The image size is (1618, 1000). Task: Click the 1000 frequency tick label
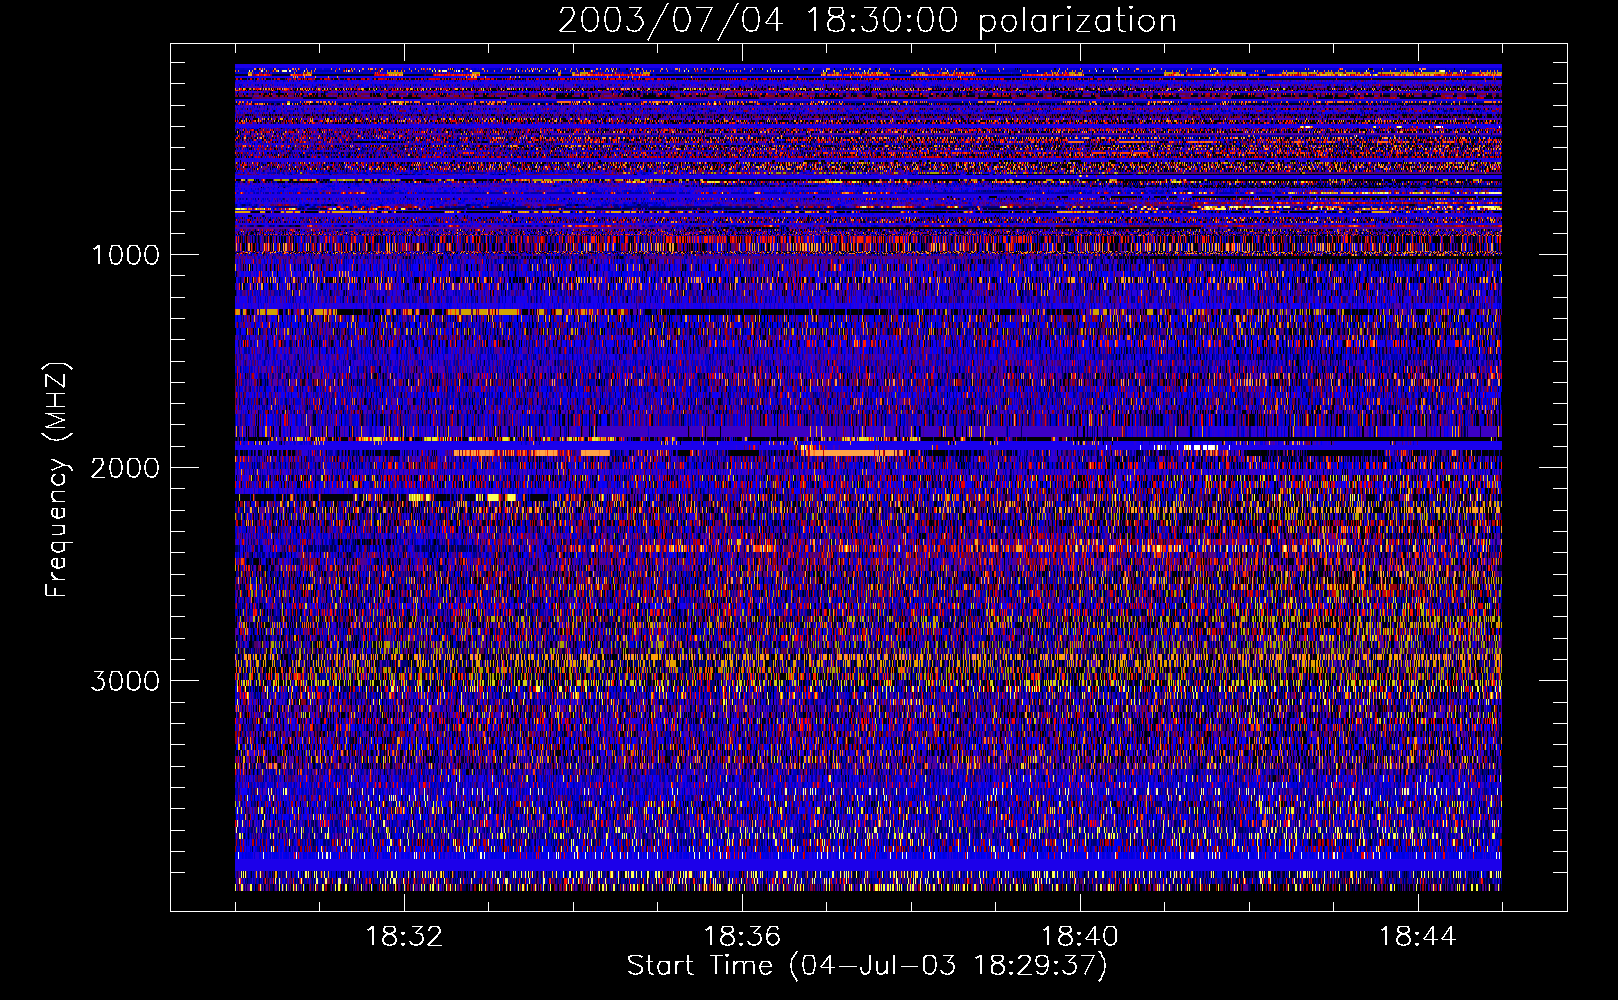tap(125, 255)
